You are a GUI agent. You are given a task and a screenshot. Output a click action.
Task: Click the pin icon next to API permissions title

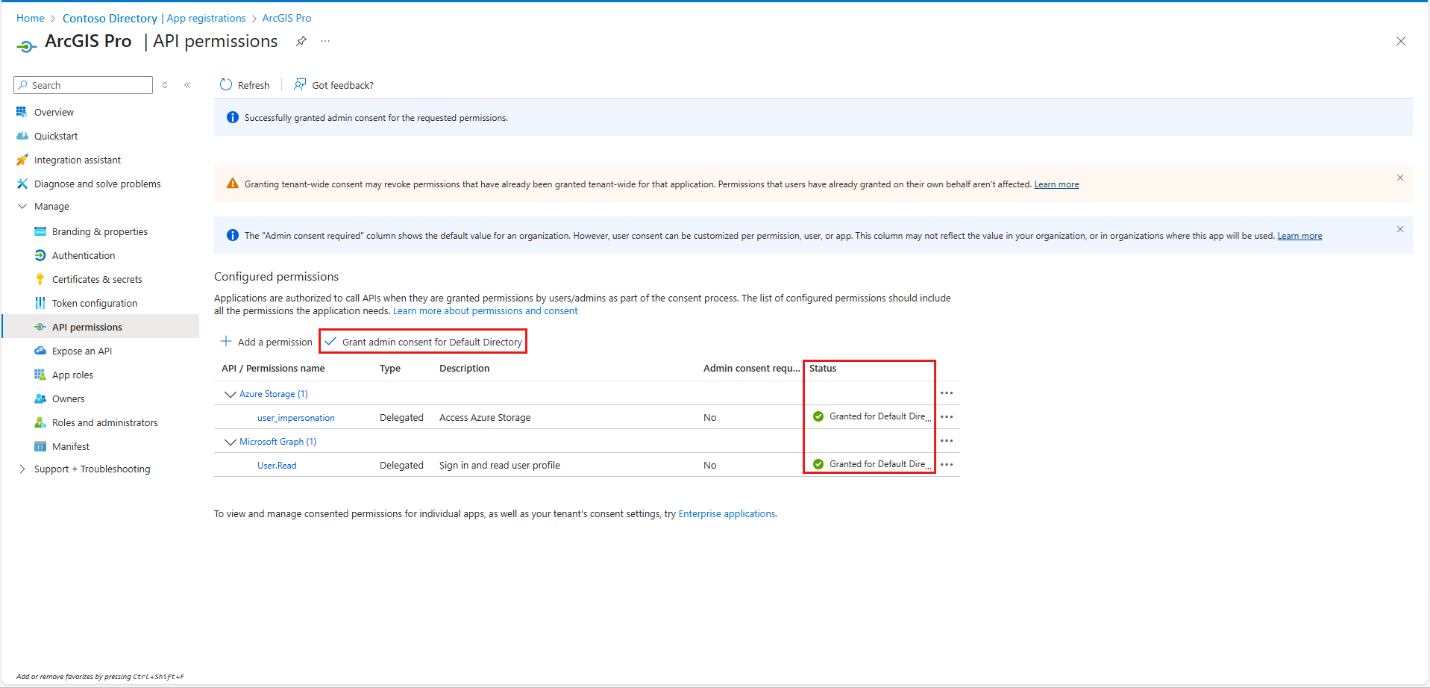click(301, 41)
